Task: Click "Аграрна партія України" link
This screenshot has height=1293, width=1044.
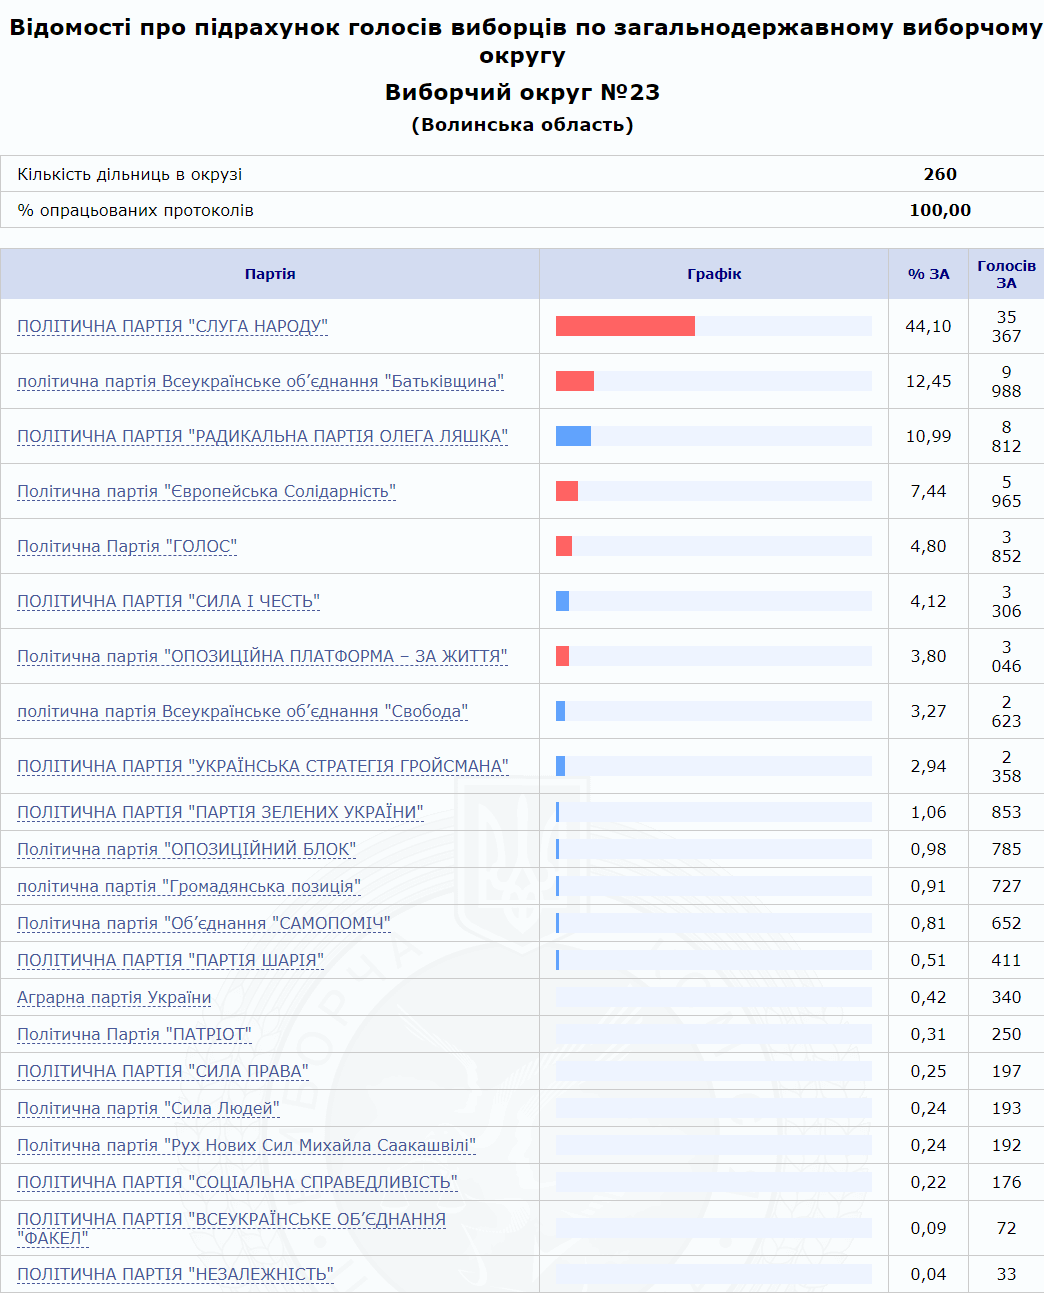Action: pyautogui.click(x=114, y=997)
